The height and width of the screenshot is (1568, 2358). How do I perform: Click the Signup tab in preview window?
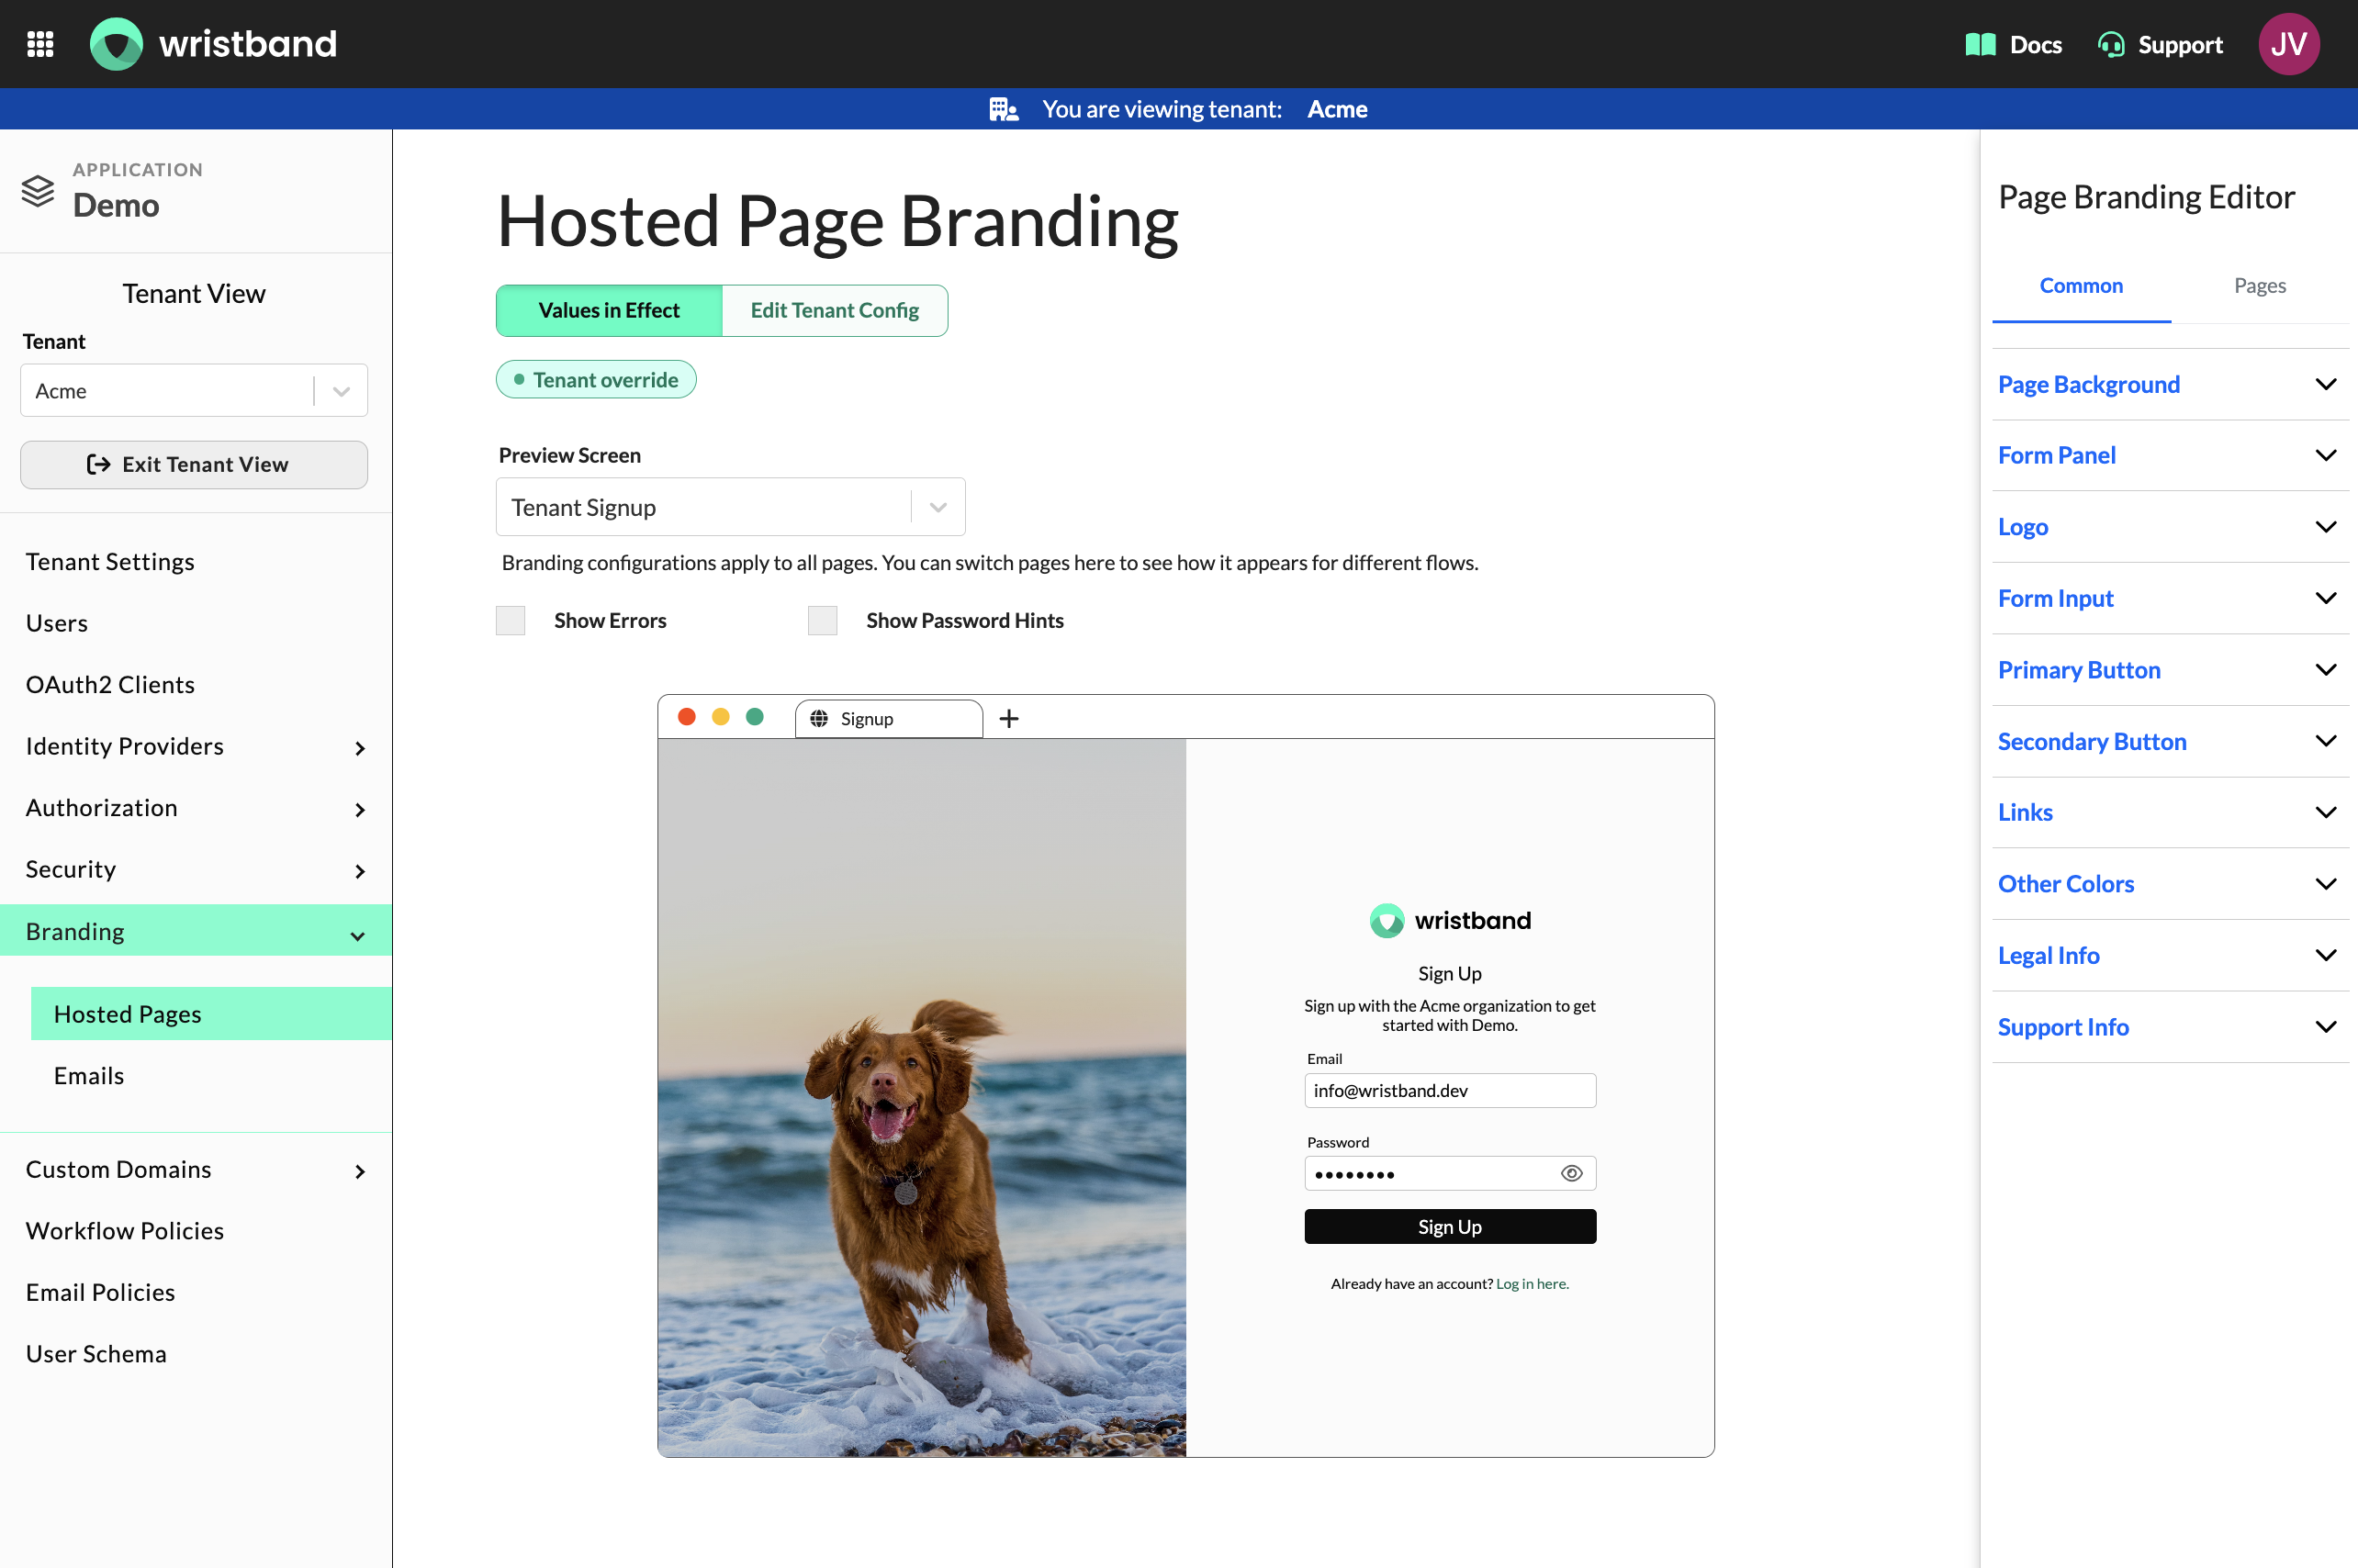889,718
